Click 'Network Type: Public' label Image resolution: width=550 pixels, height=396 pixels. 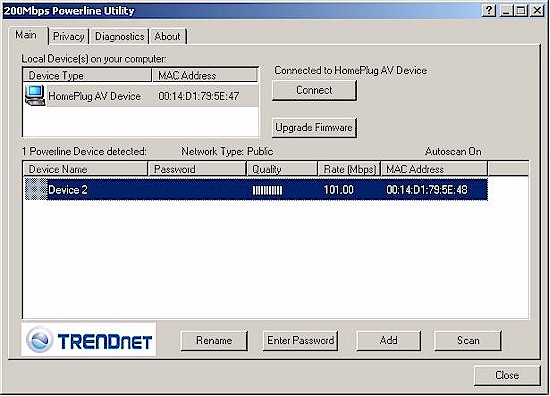(227, 152)
